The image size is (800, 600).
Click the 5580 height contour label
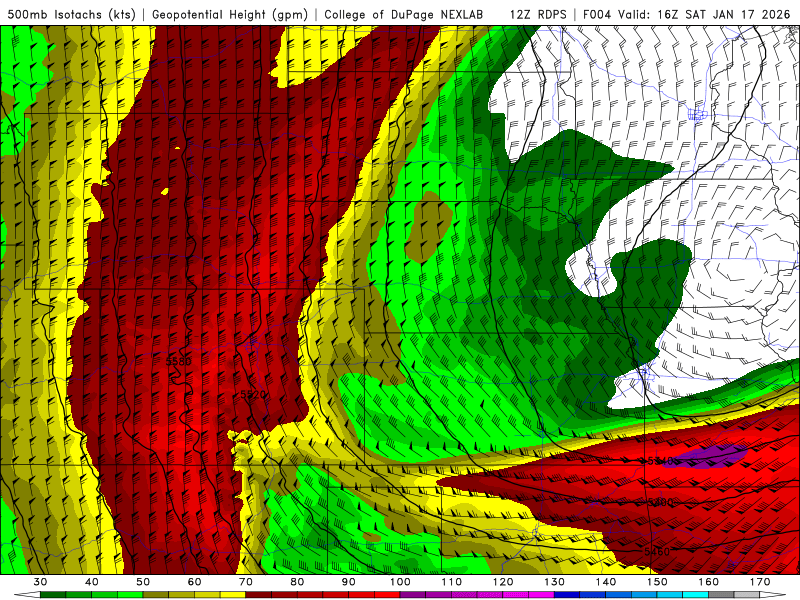point(179,361)
